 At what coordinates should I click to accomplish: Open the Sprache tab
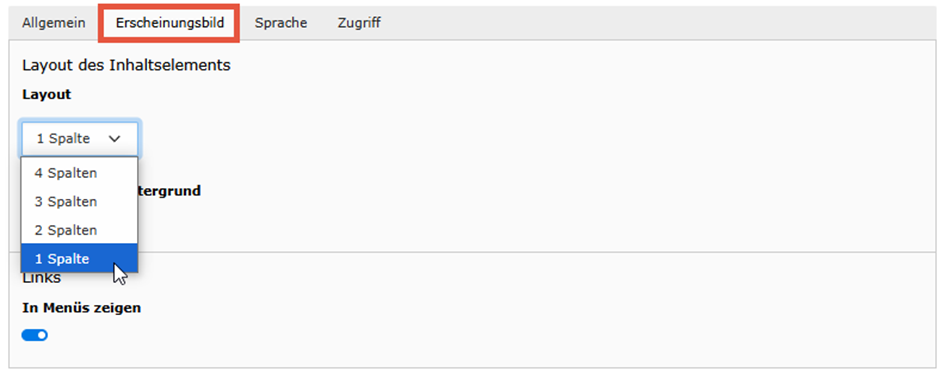click(x=281, y=23)
